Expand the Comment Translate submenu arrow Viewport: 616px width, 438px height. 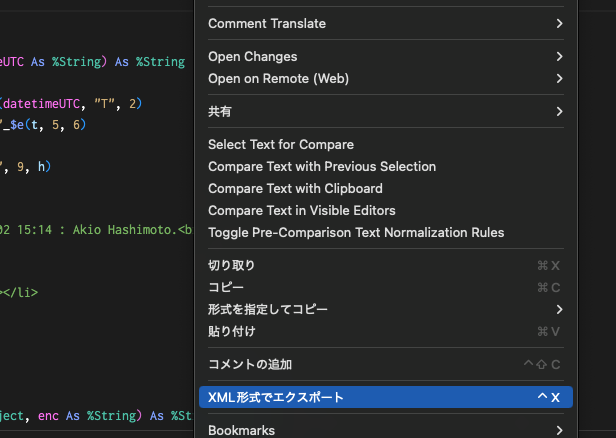coord(559,23)
